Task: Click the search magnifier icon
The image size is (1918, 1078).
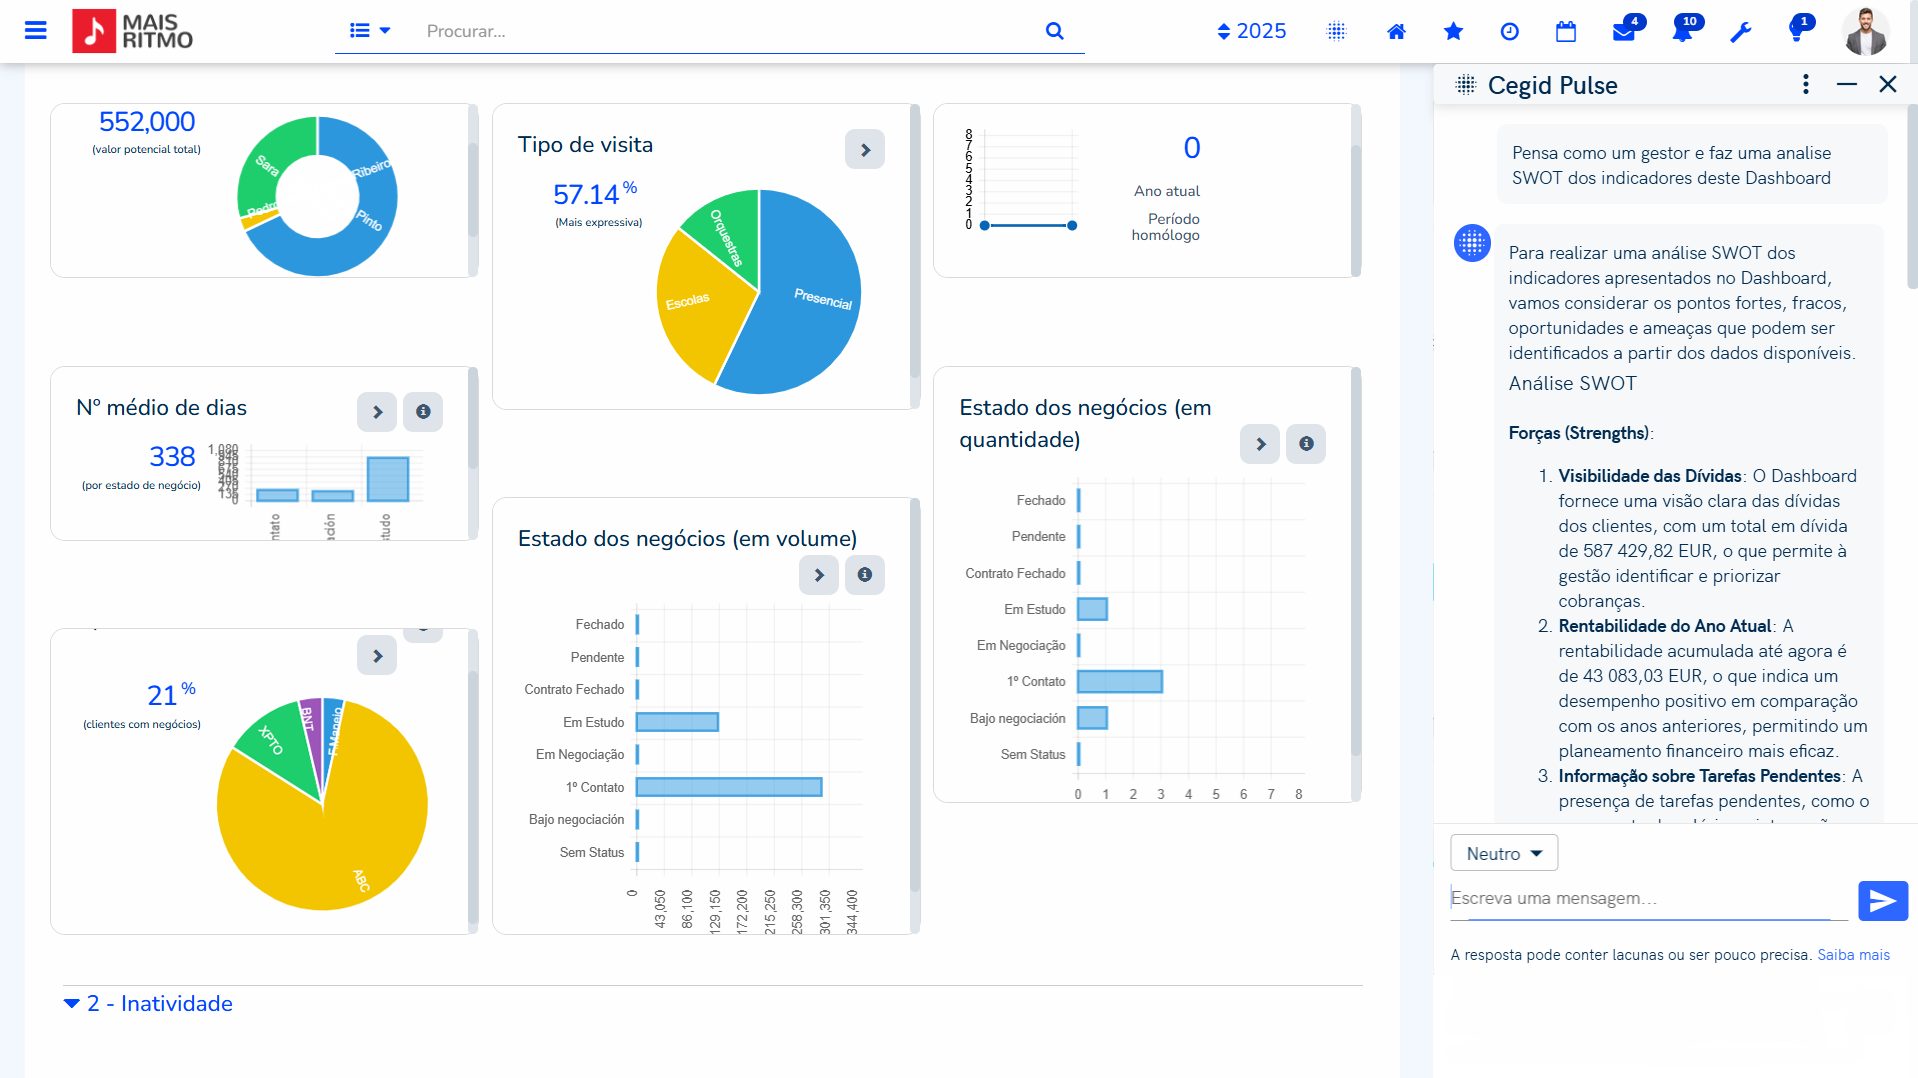Action: click(x=1054, y=31)
